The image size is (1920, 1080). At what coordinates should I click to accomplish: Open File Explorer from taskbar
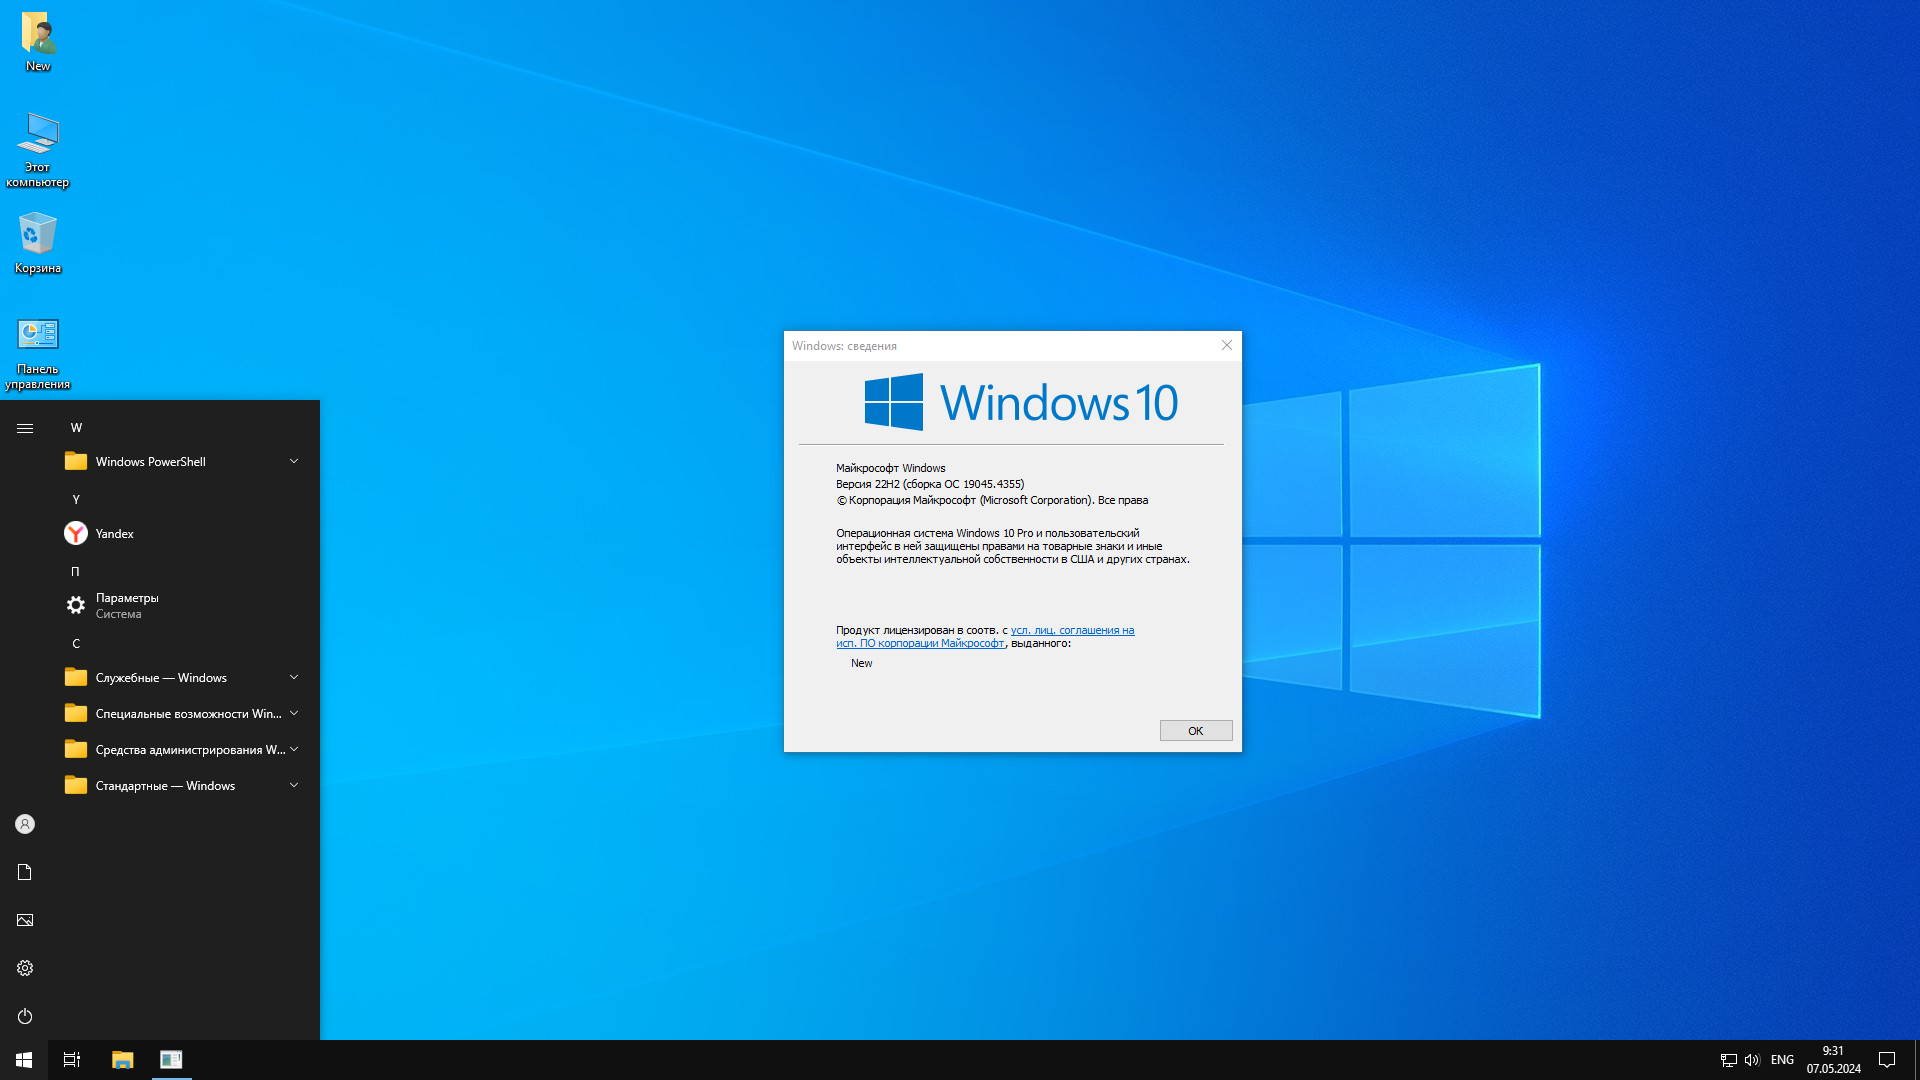[x=122, y=1060]
